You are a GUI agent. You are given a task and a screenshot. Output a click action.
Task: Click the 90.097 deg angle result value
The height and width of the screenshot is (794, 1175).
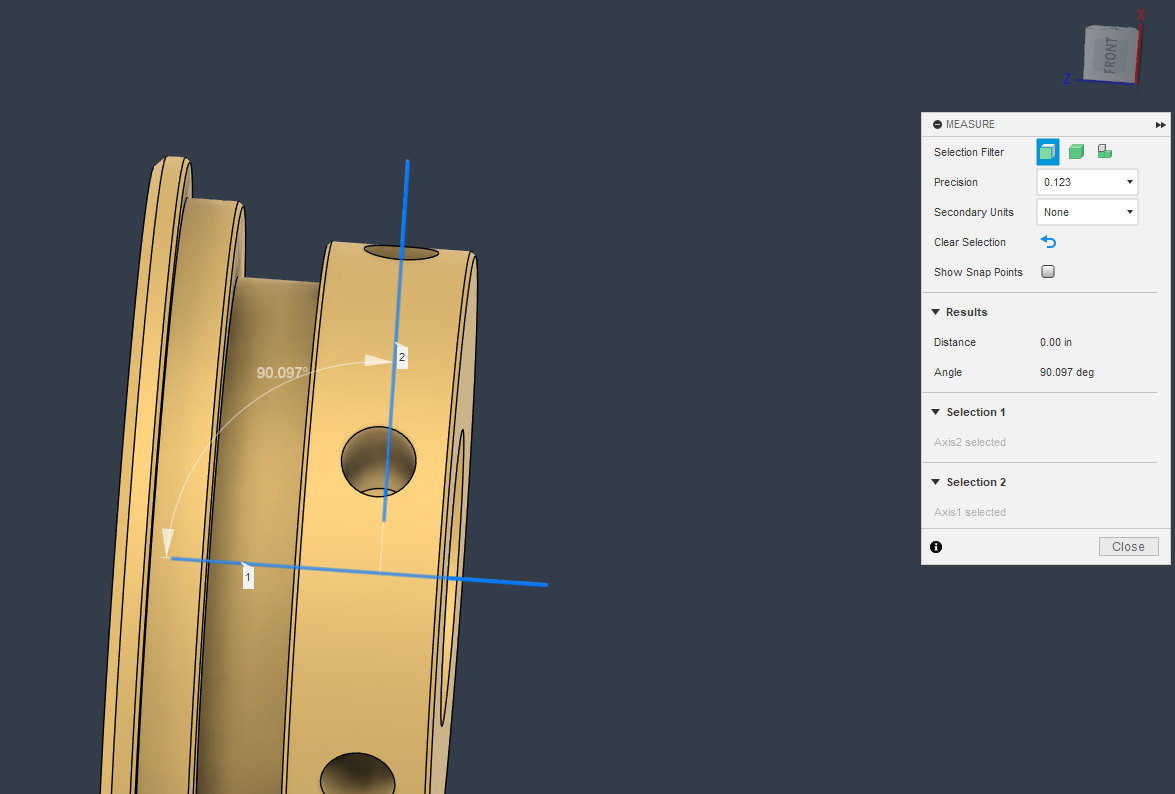tap(1067, 372)
